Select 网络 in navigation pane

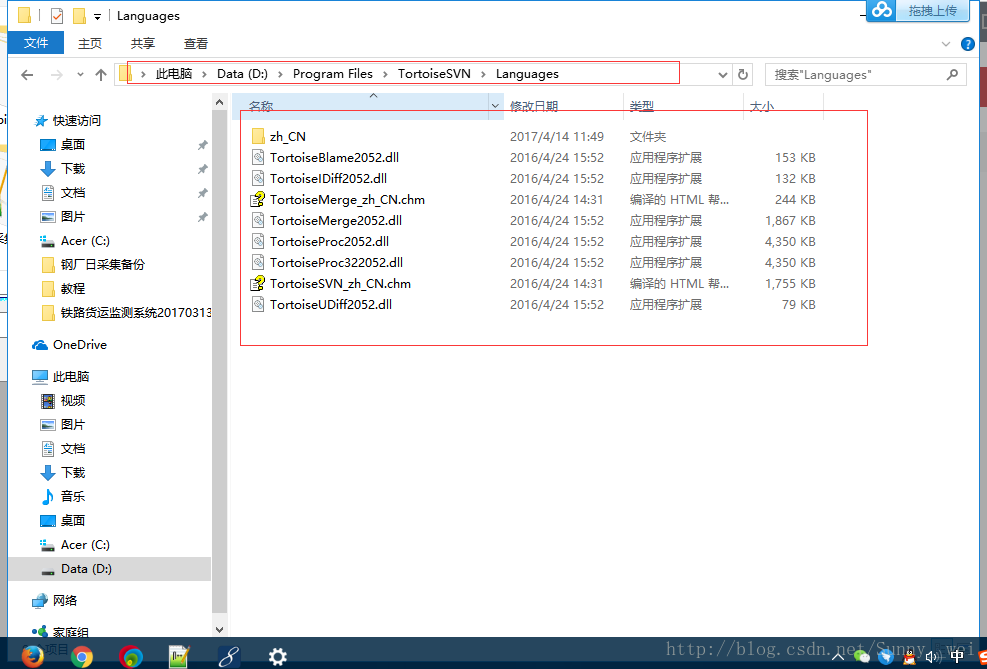65,600
